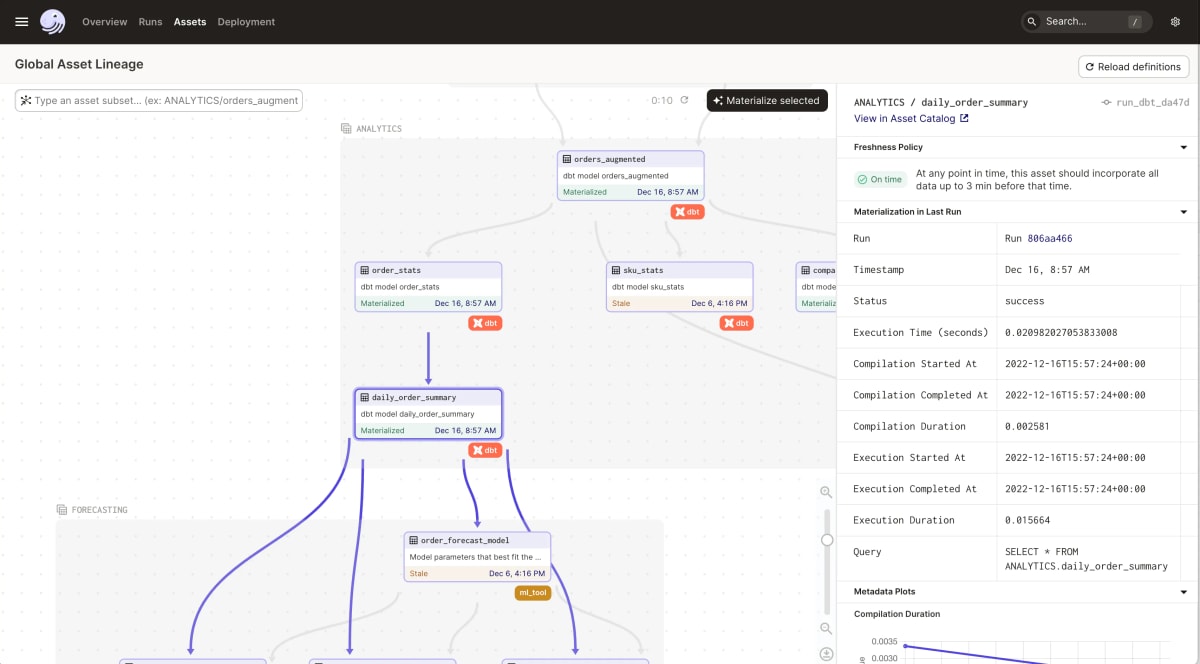Click the op icon beside run_dbt_da47d
1200x664 pixels.
[1106, 102]
